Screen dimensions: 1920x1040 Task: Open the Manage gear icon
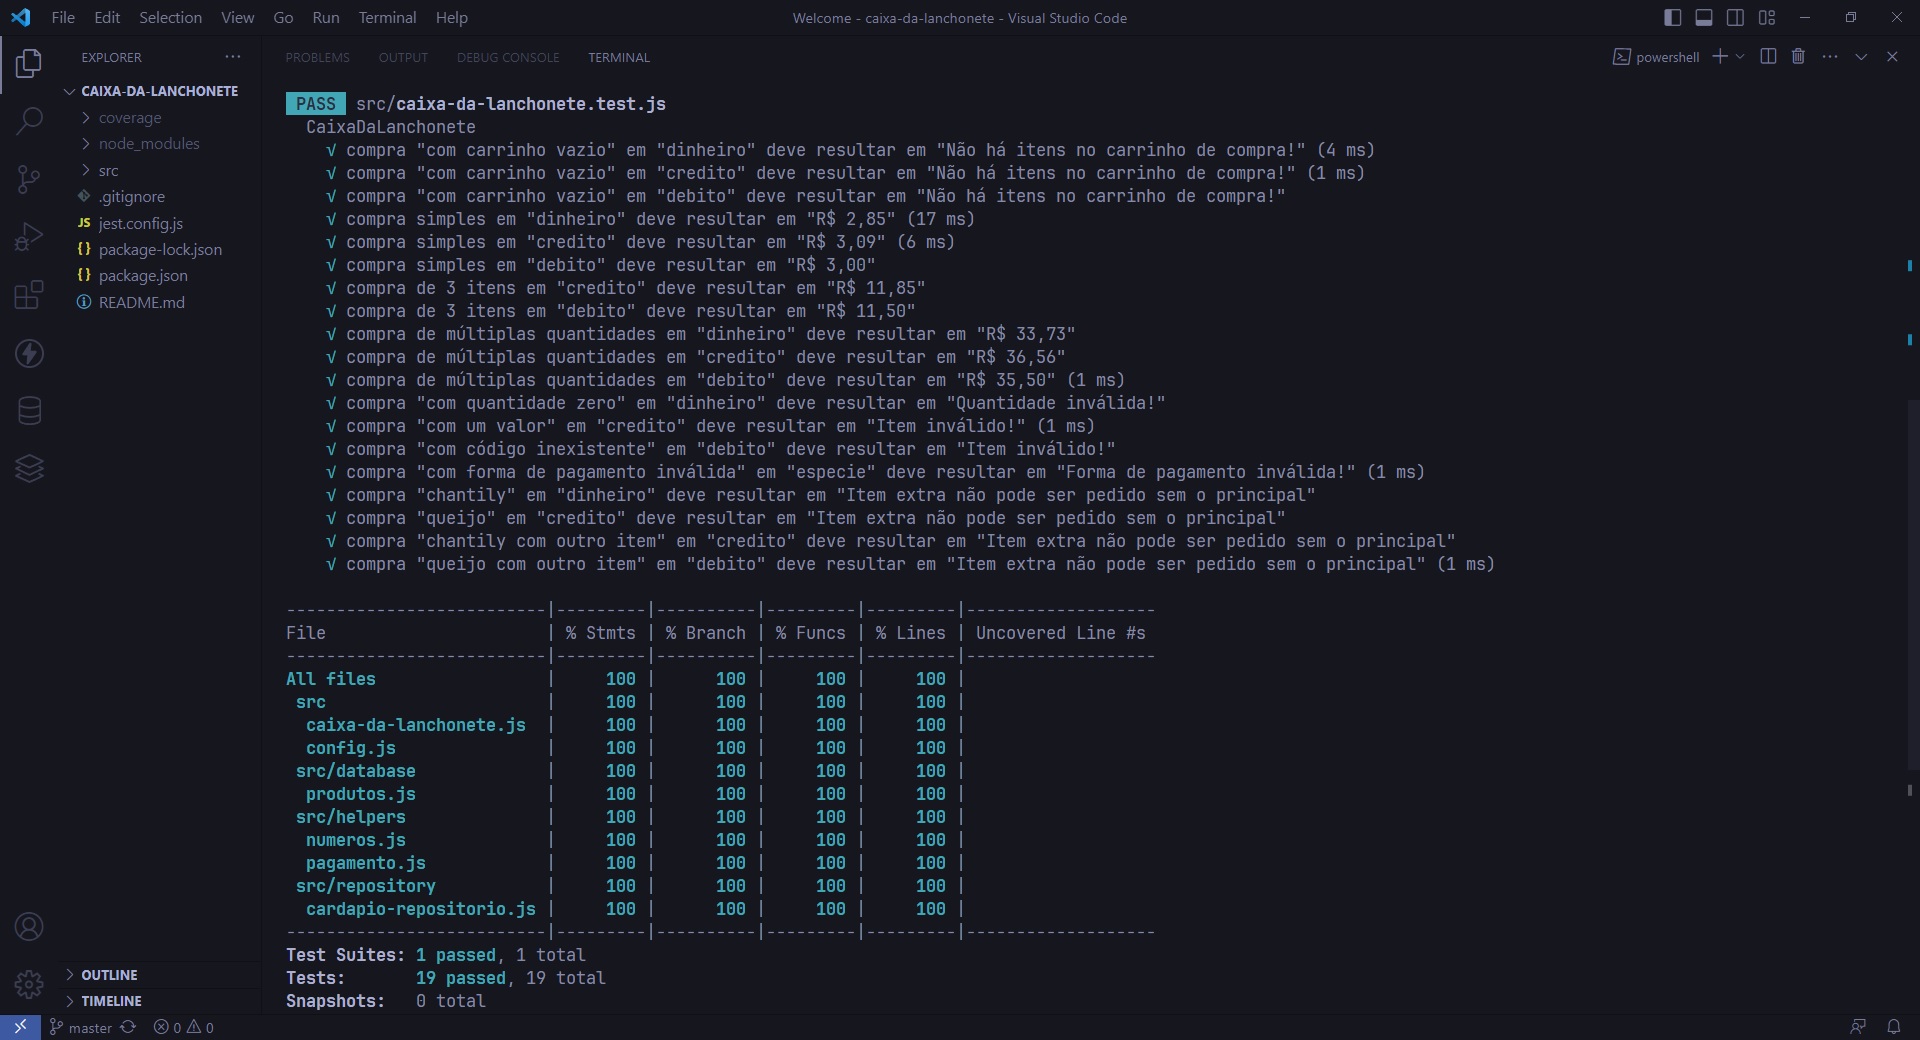(29, 985)
